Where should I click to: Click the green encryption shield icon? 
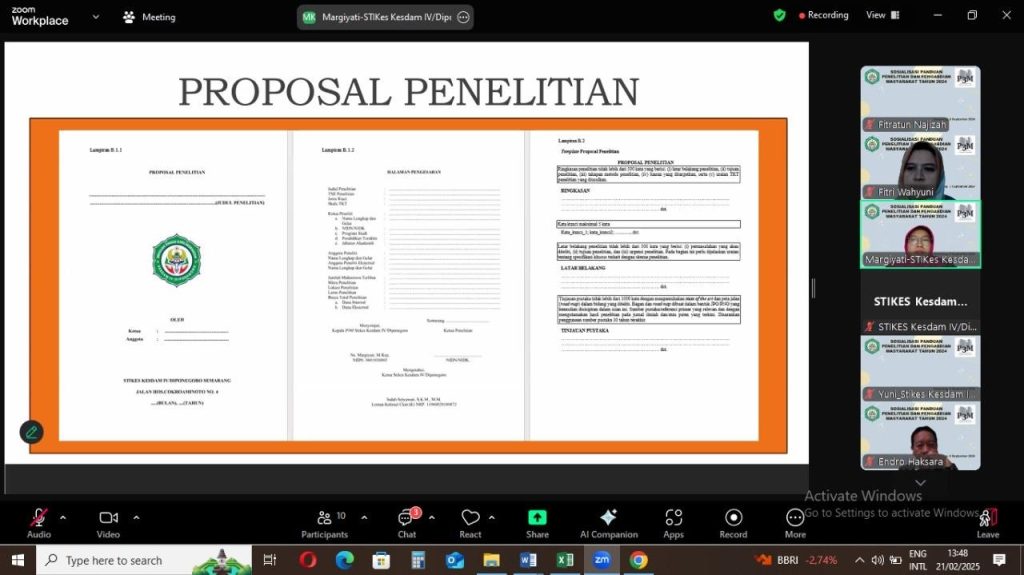click(780, 15)
